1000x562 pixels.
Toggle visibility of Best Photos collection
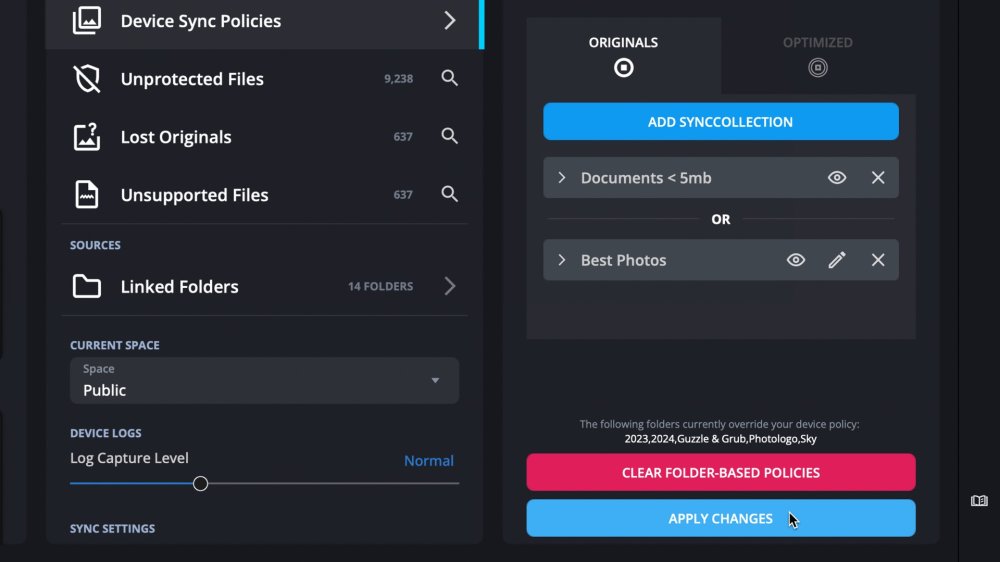tap(796, 260)
